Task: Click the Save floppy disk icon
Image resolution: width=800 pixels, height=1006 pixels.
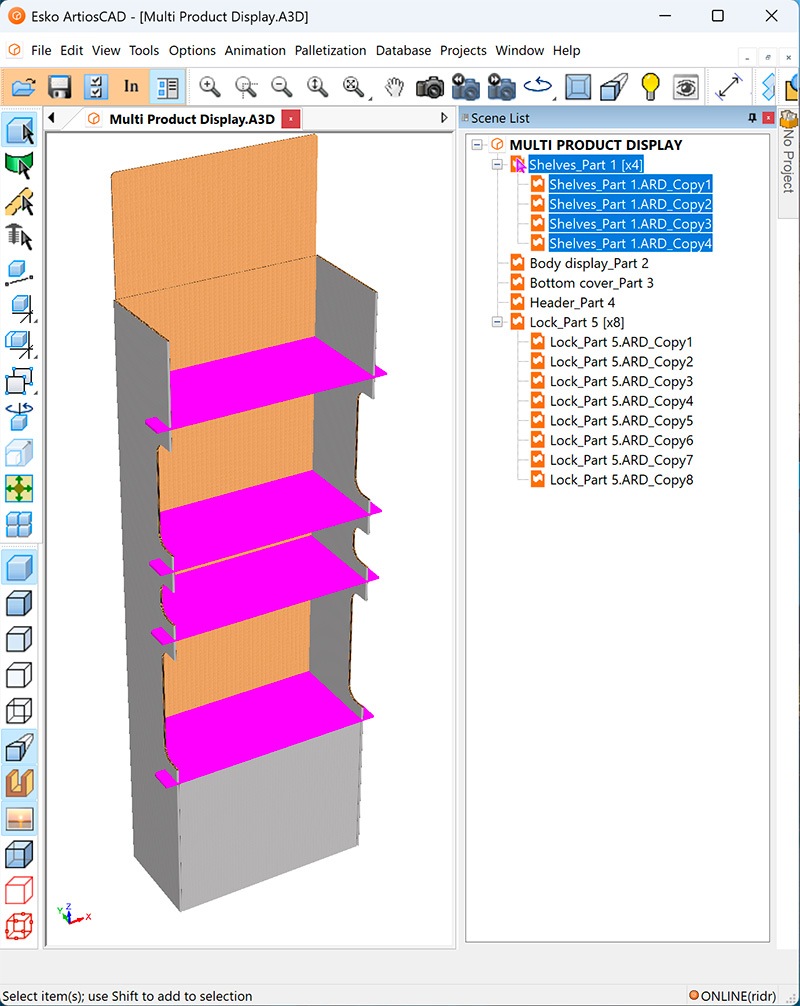Action: coord(60,87)
